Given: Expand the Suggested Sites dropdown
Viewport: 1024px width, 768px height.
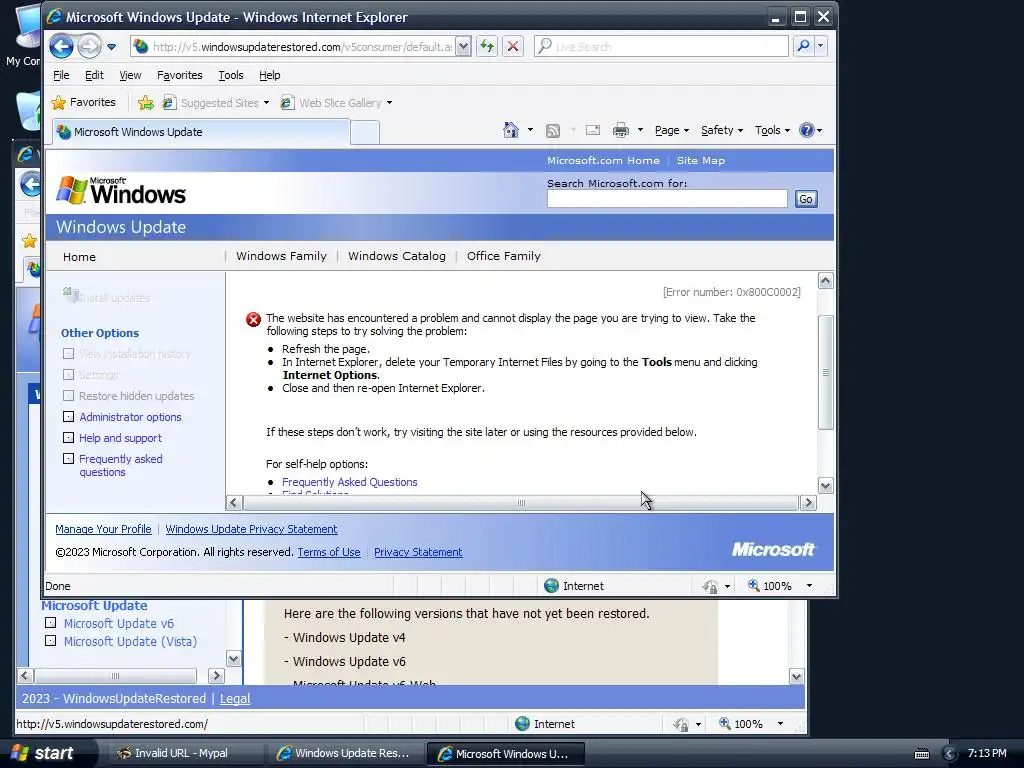Looking at the screenshot, I should (266, 103).
